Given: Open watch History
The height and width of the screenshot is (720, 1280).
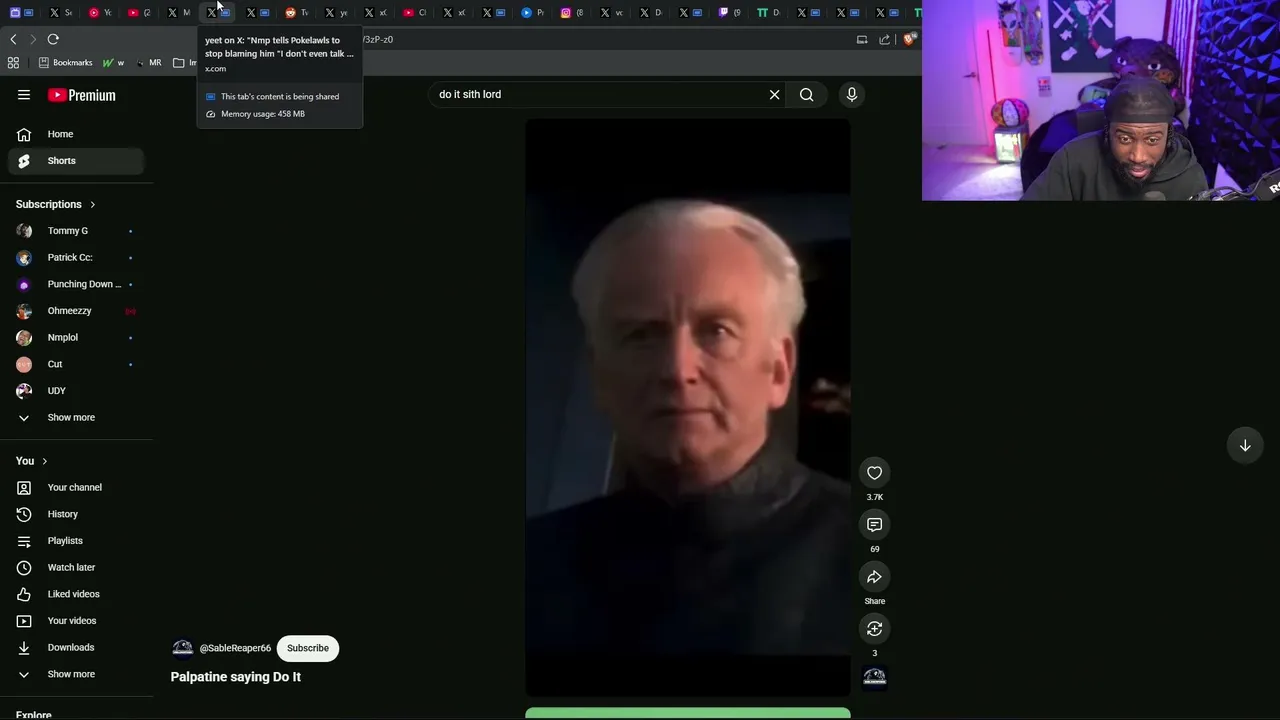Looking at the screenshot, I should pyautogui.click(x=76, y=514).
